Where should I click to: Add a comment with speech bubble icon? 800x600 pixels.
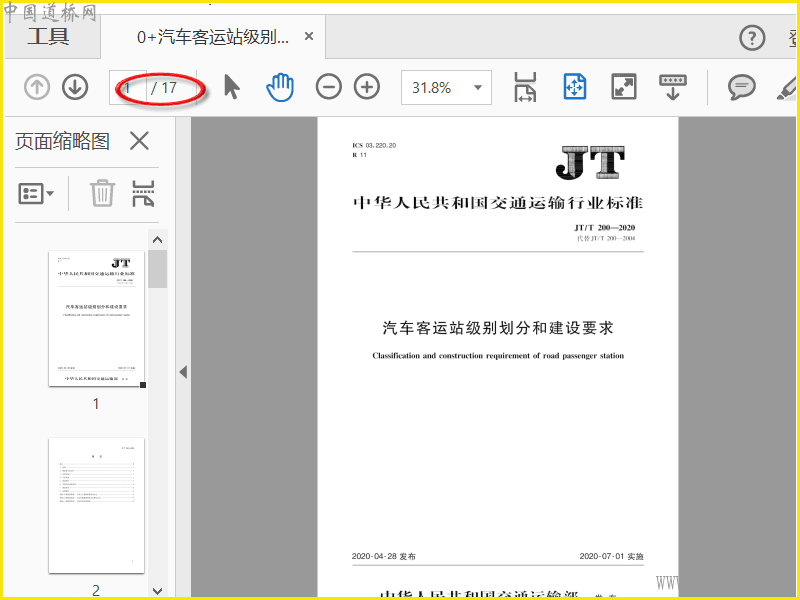click(x=741, y=87)
